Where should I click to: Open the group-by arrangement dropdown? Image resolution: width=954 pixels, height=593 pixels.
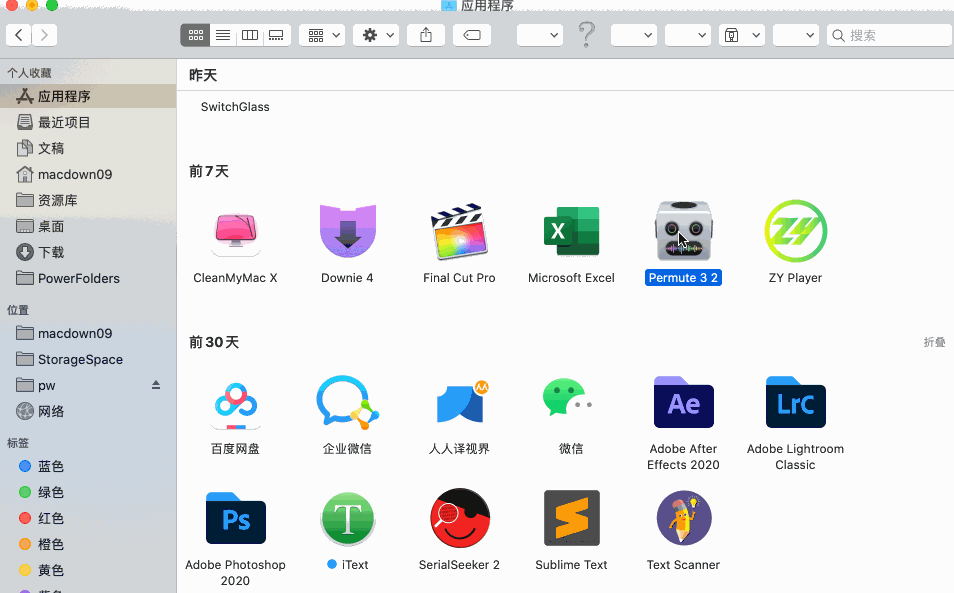pyautogui.click(x=322, y=35)
